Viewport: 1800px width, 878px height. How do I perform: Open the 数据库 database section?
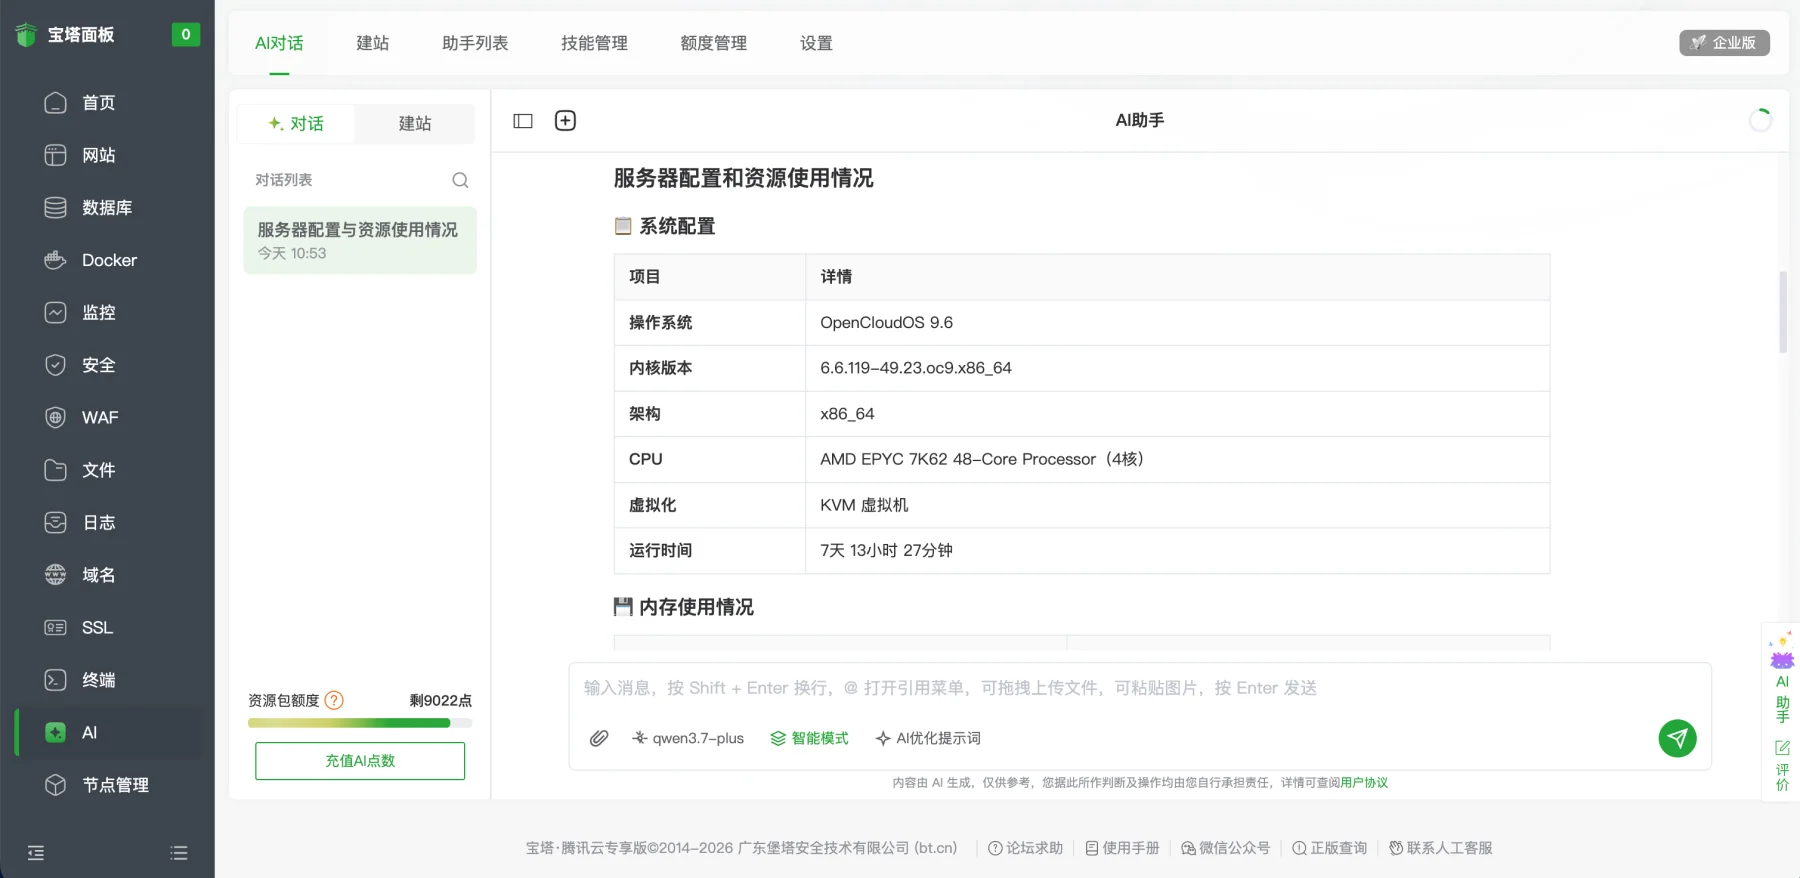[x=107, y=208]
